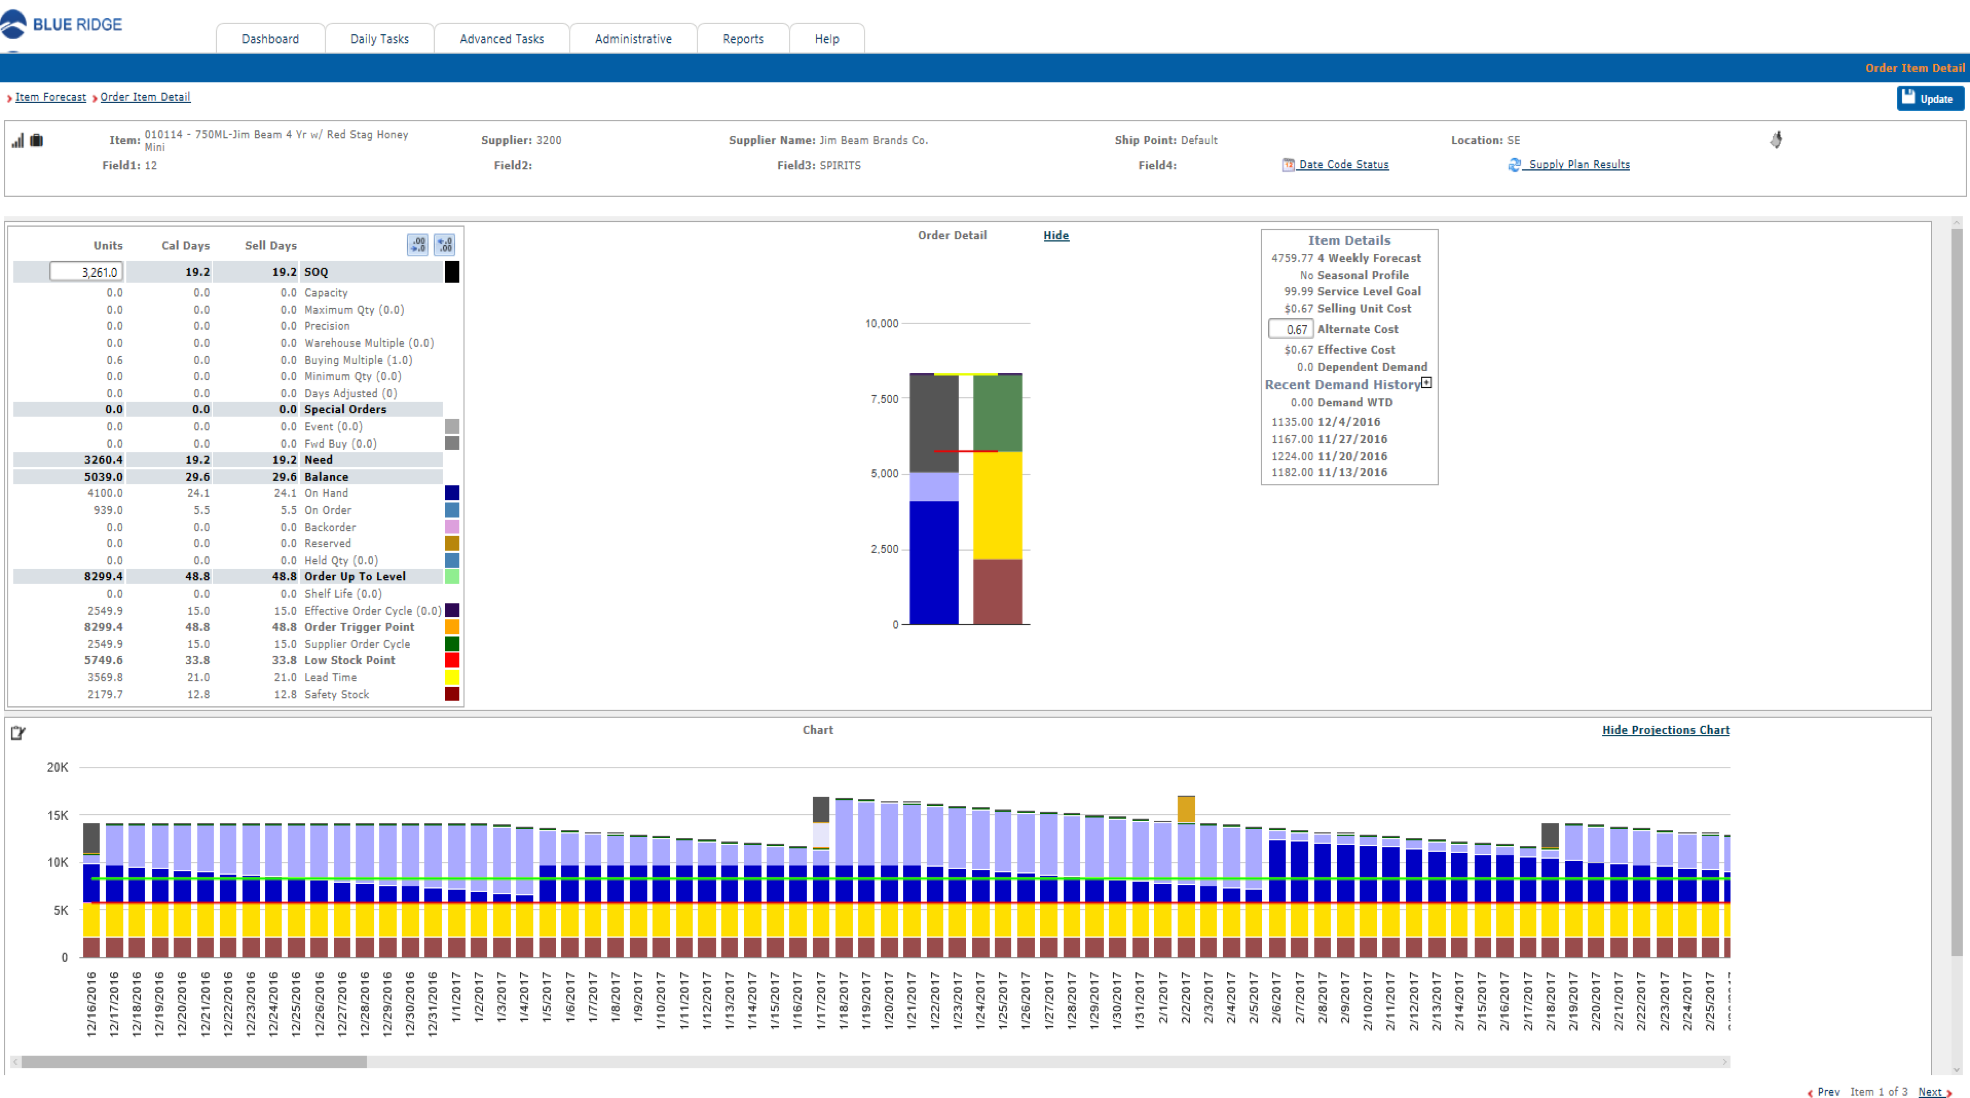Screen dimensions: 1970x1098
Task: Click the pin icon in item header
Action: [x=1776, y=140]
